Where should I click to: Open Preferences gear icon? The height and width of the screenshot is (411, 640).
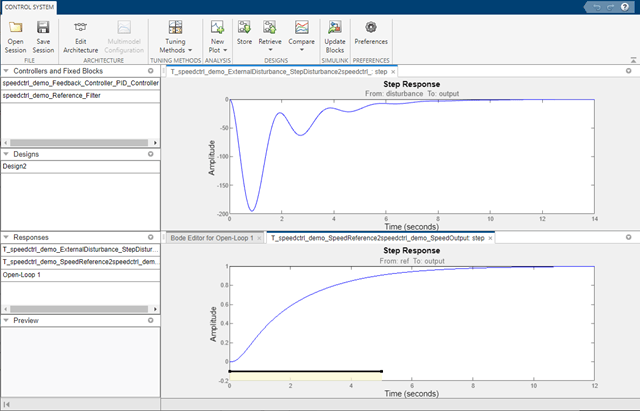(371, 27)
